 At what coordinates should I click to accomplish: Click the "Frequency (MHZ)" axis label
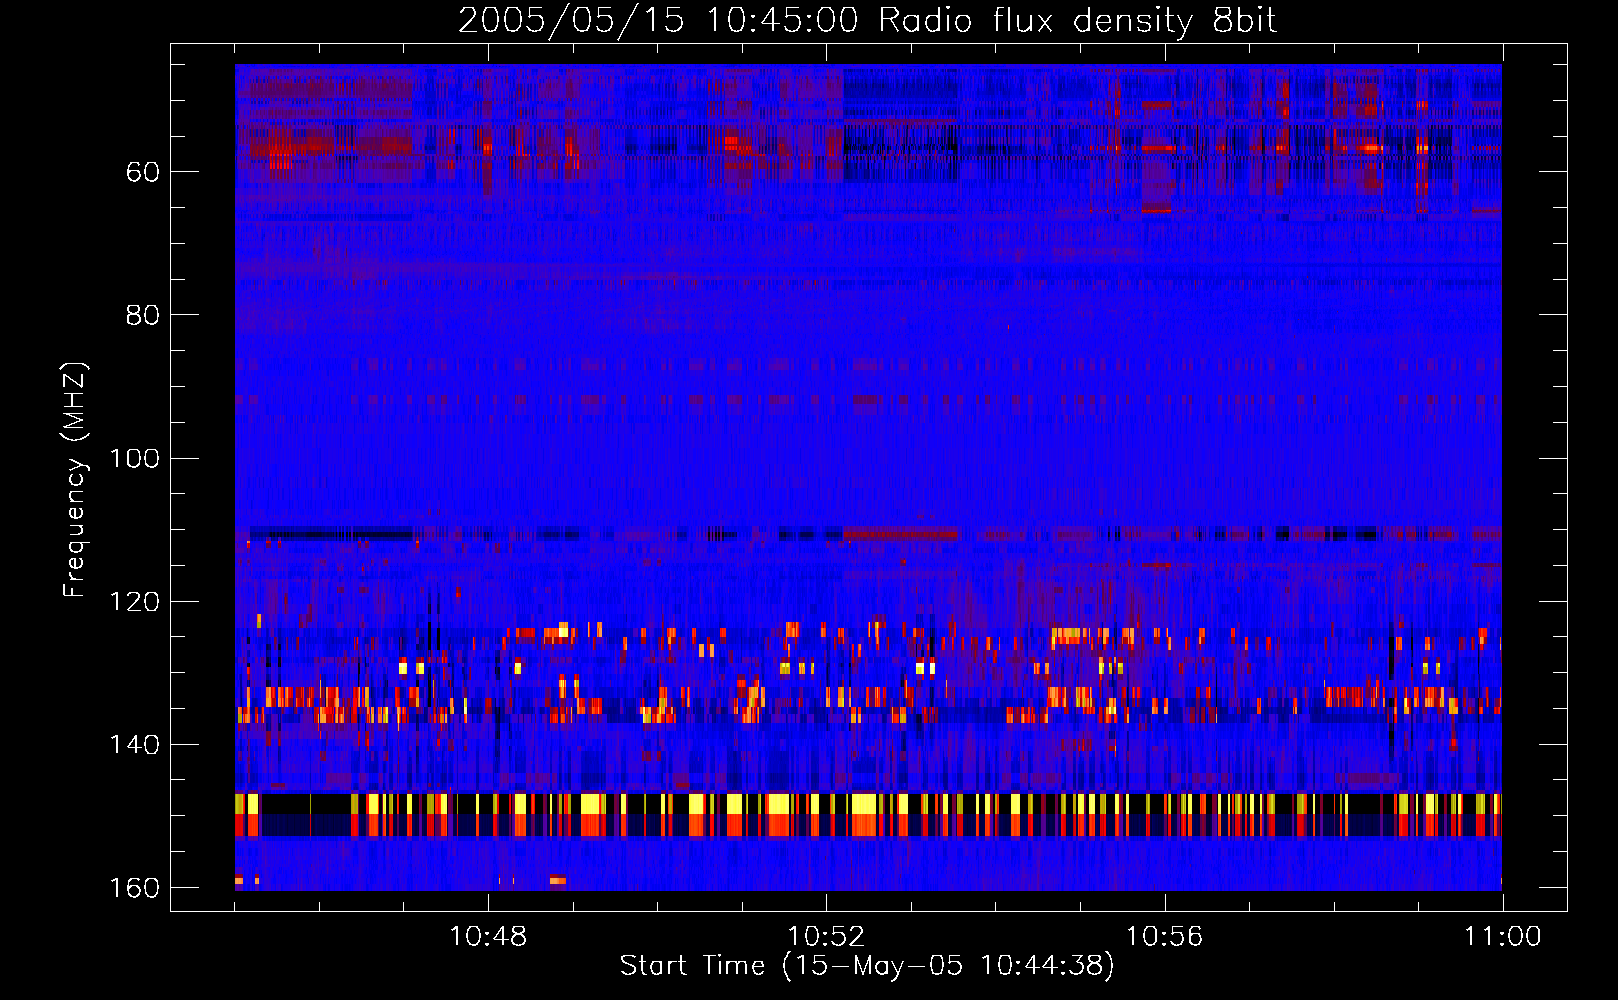75,479
